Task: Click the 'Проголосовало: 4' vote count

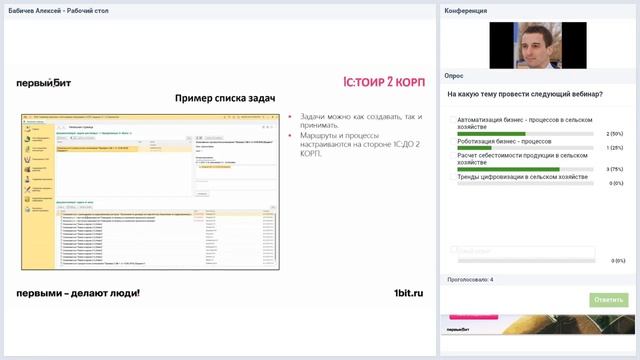Action: pyautogui.click(x=470, y=280)
